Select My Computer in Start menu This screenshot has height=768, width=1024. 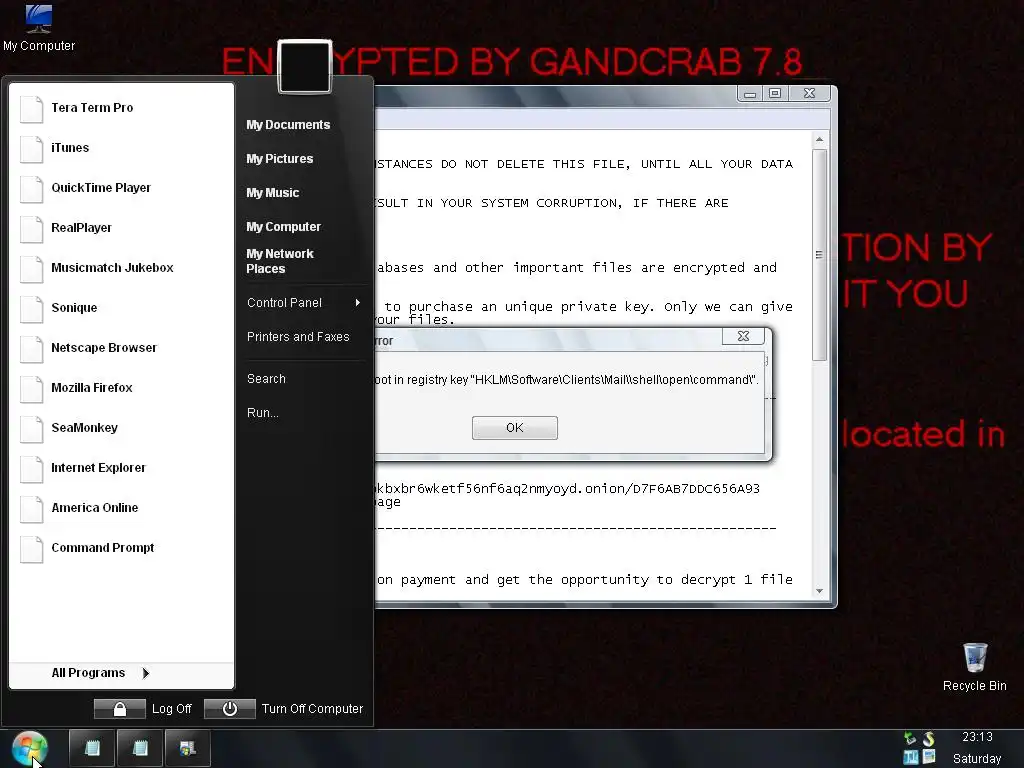283,227
